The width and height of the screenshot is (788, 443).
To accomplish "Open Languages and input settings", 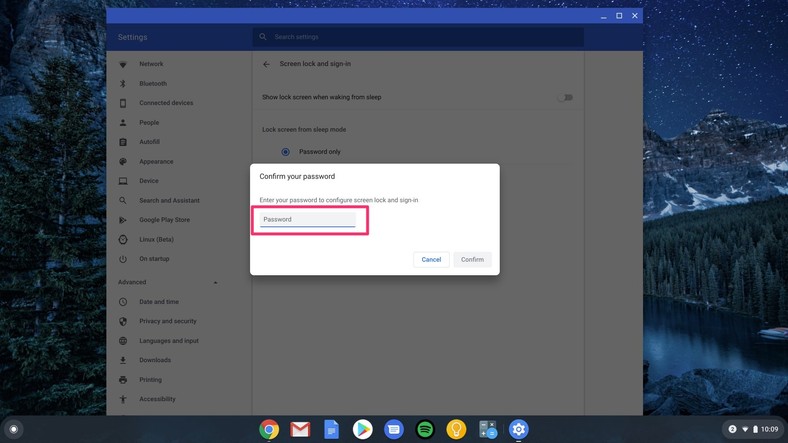I will tap(169, 341).
